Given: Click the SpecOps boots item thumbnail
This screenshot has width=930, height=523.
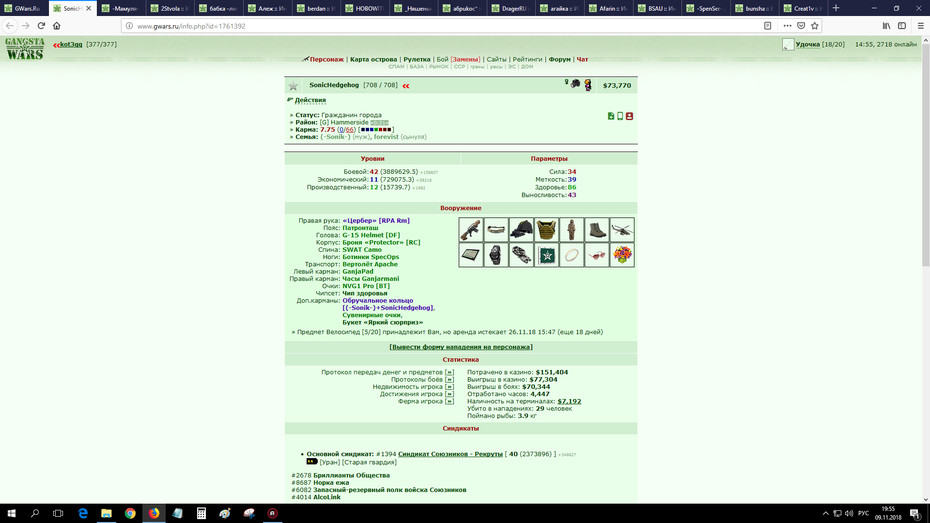Looking at the screenshot, I should coord(597,230).
